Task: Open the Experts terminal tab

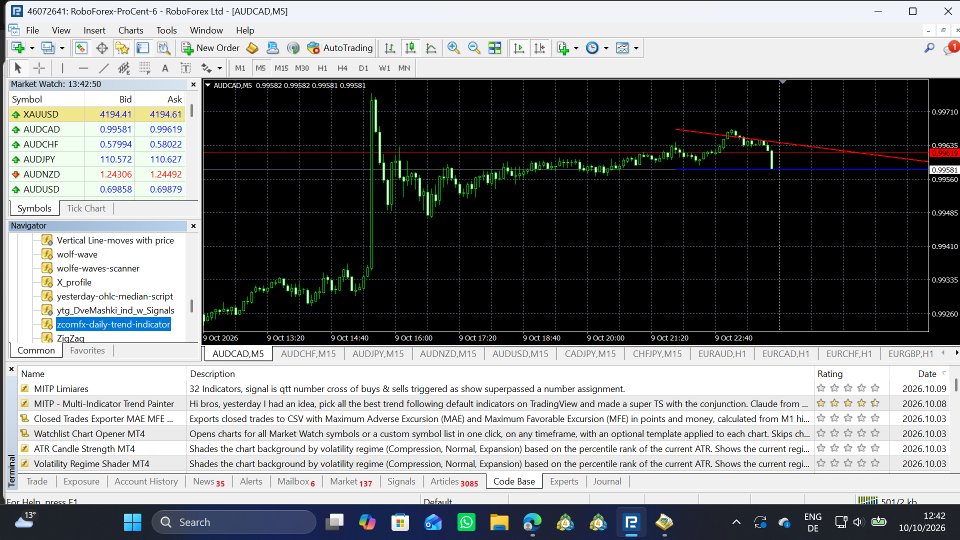Action: (564, 482)
